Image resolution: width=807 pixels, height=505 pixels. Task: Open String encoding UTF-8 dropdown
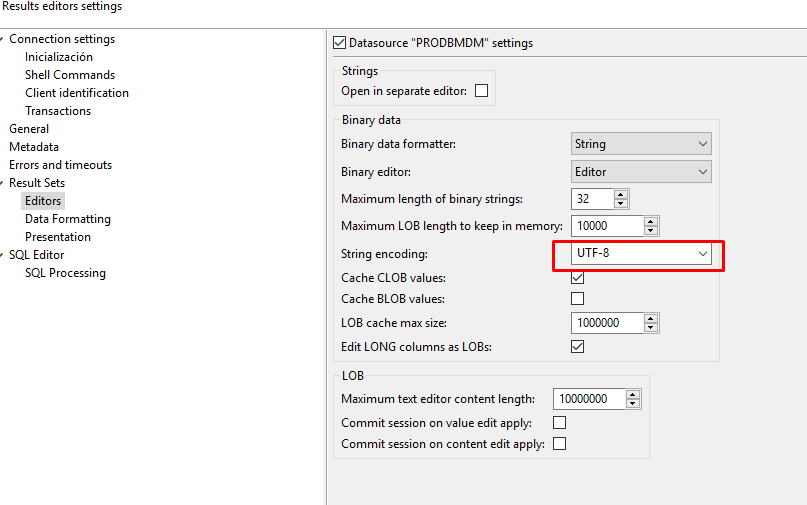[x=641, y=254]
